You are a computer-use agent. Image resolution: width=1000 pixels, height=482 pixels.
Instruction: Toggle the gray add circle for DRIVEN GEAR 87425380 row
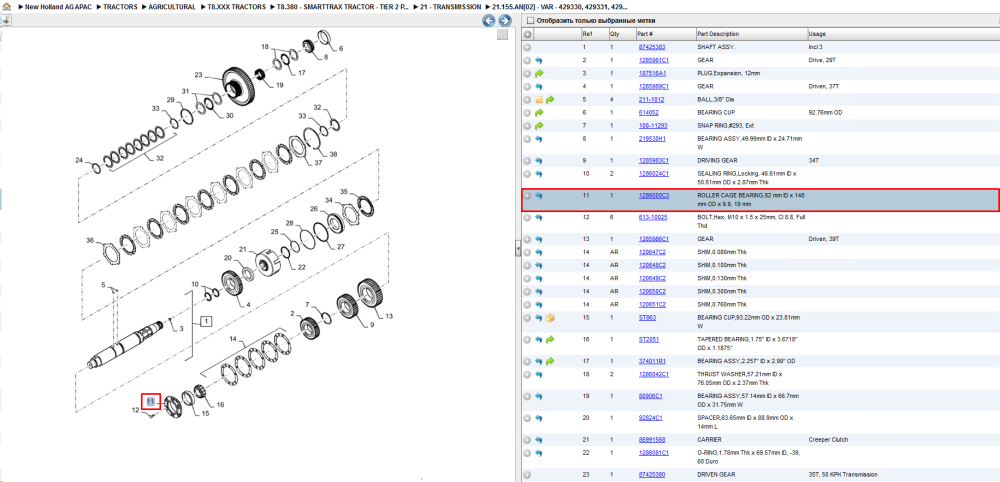(x=527, y=474)
